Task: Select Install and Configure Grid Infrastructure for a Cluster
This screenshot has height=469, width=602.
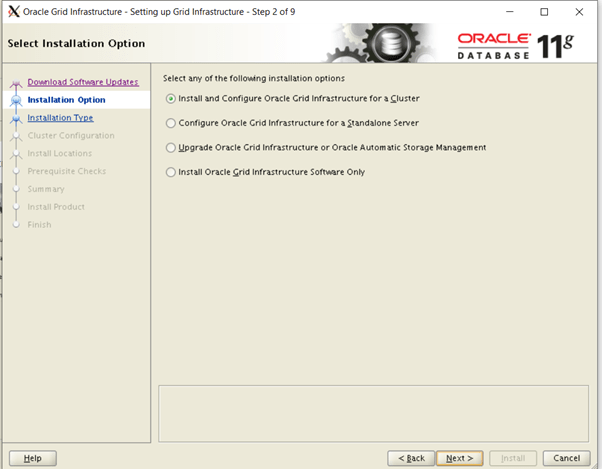Action: pos(171,98)
